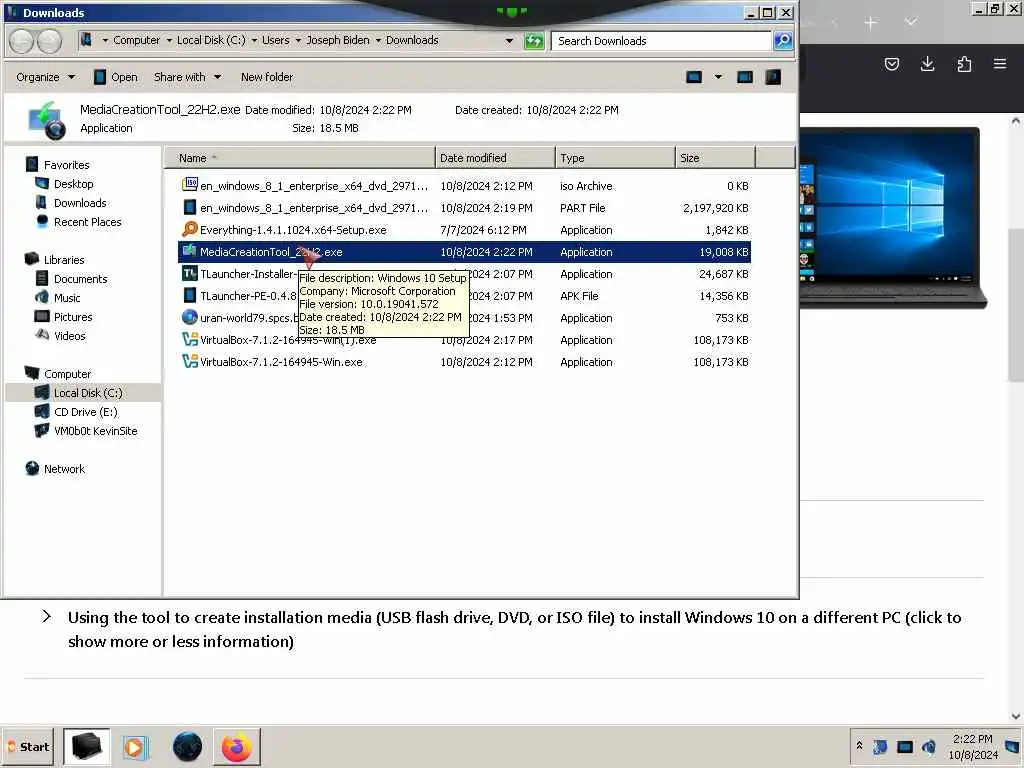This screenshot has height=768, width=1024.
Task: Open the Documents library
Action: [80, 279]
